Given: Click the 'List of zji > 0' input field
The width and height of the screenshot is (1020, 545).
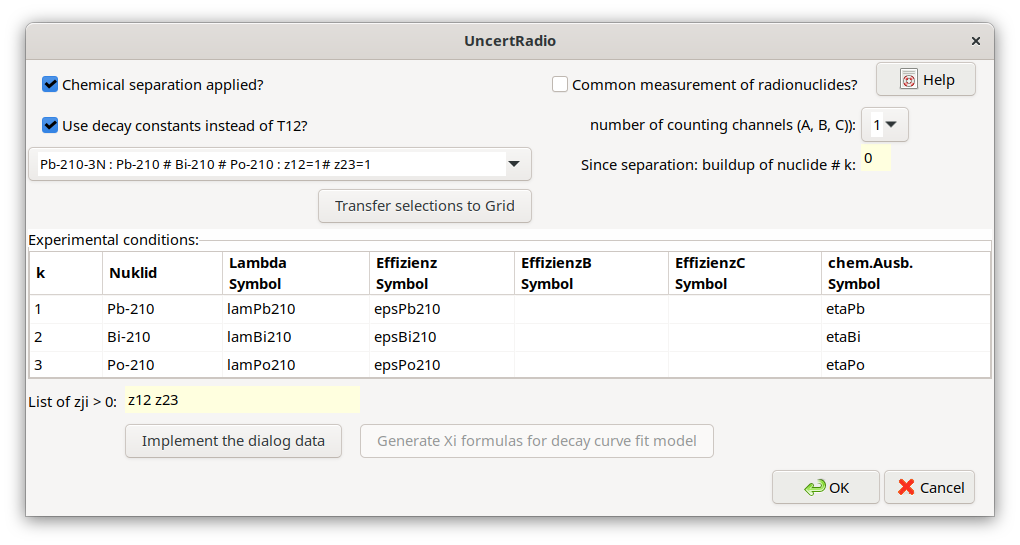Looking at the screenshot, I should click(x=242, y=400).
